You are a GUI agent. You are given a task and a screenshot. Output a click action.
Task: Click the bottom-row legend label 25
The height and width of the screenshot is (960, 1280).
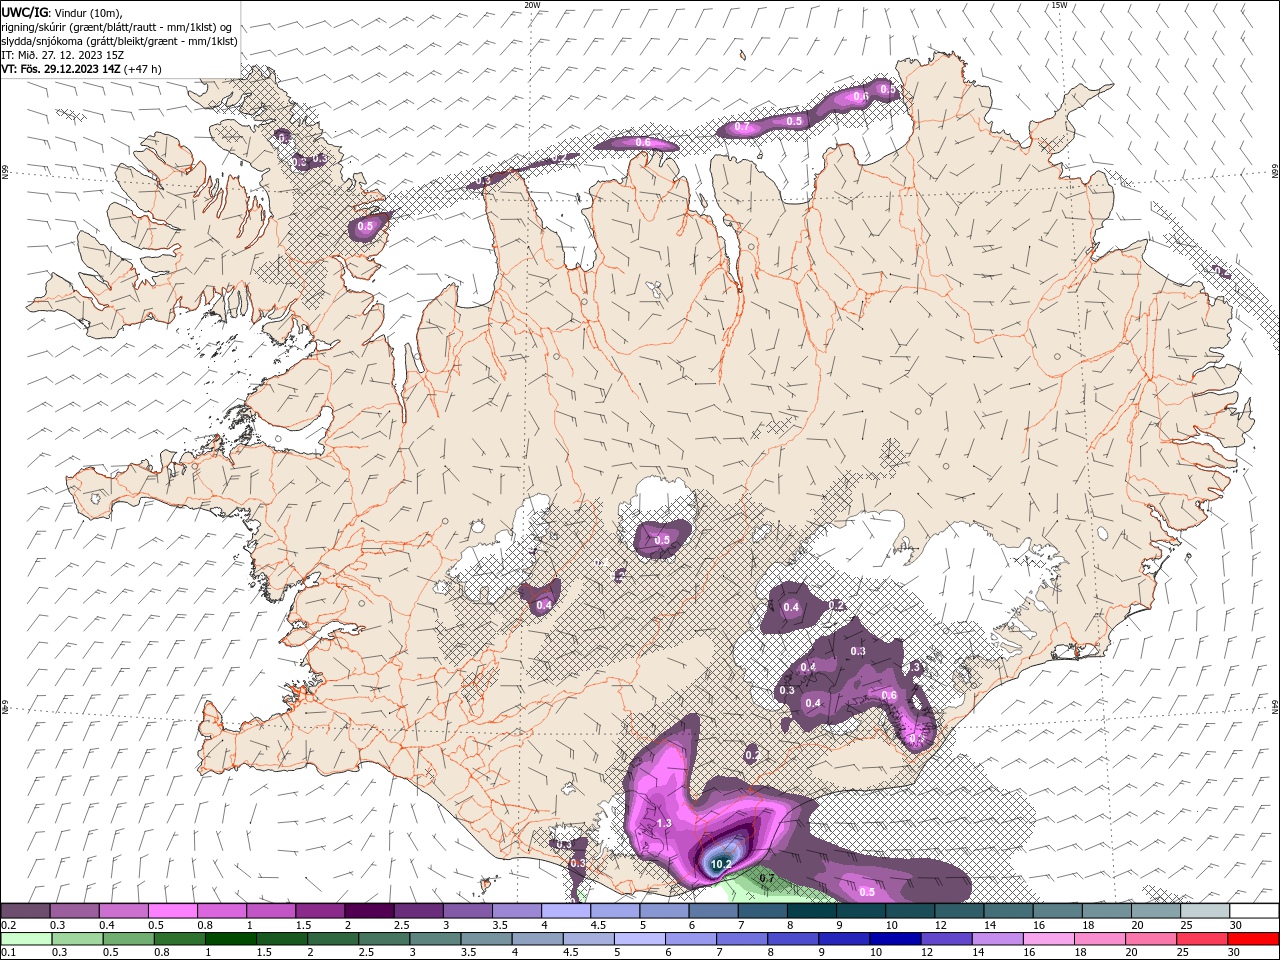tap(1182, 953)
